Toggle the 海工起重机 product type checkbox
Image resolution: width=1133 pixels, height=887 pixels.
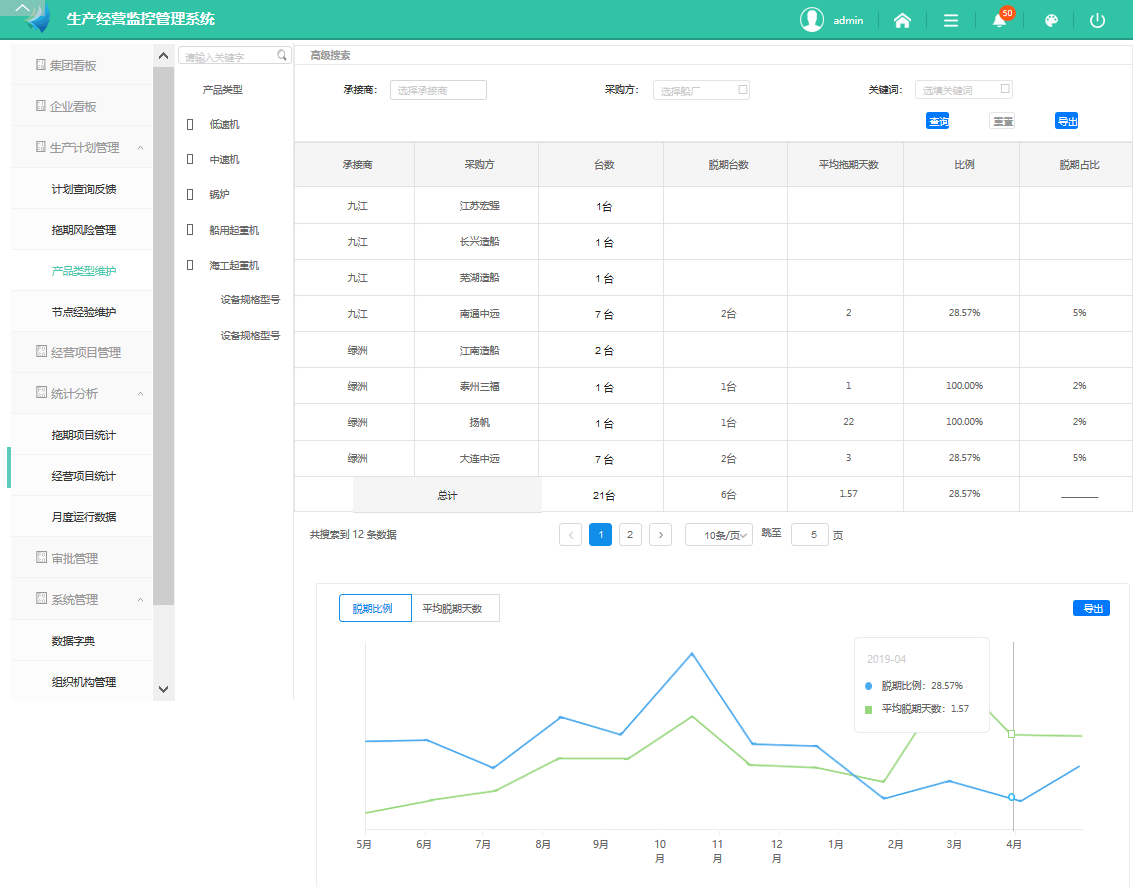[190, 265]
